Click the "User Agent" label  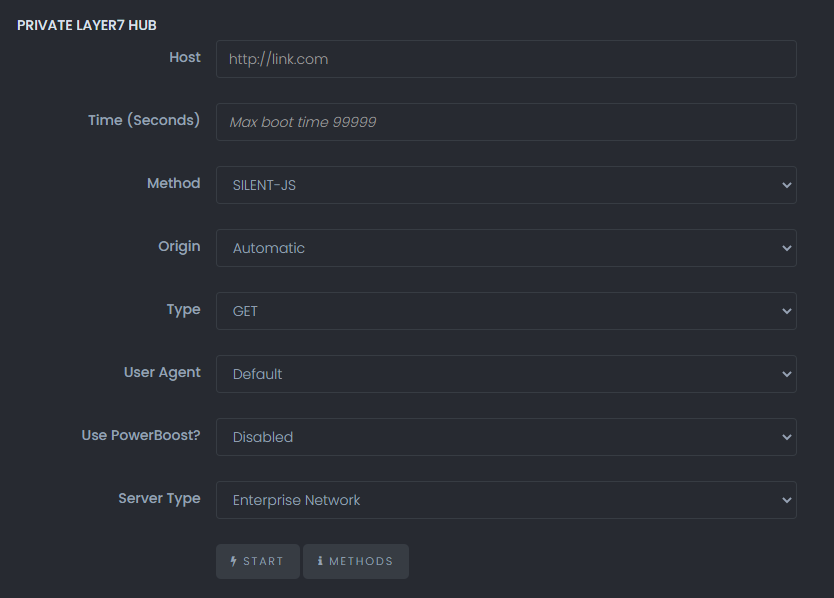pos(162,372)
